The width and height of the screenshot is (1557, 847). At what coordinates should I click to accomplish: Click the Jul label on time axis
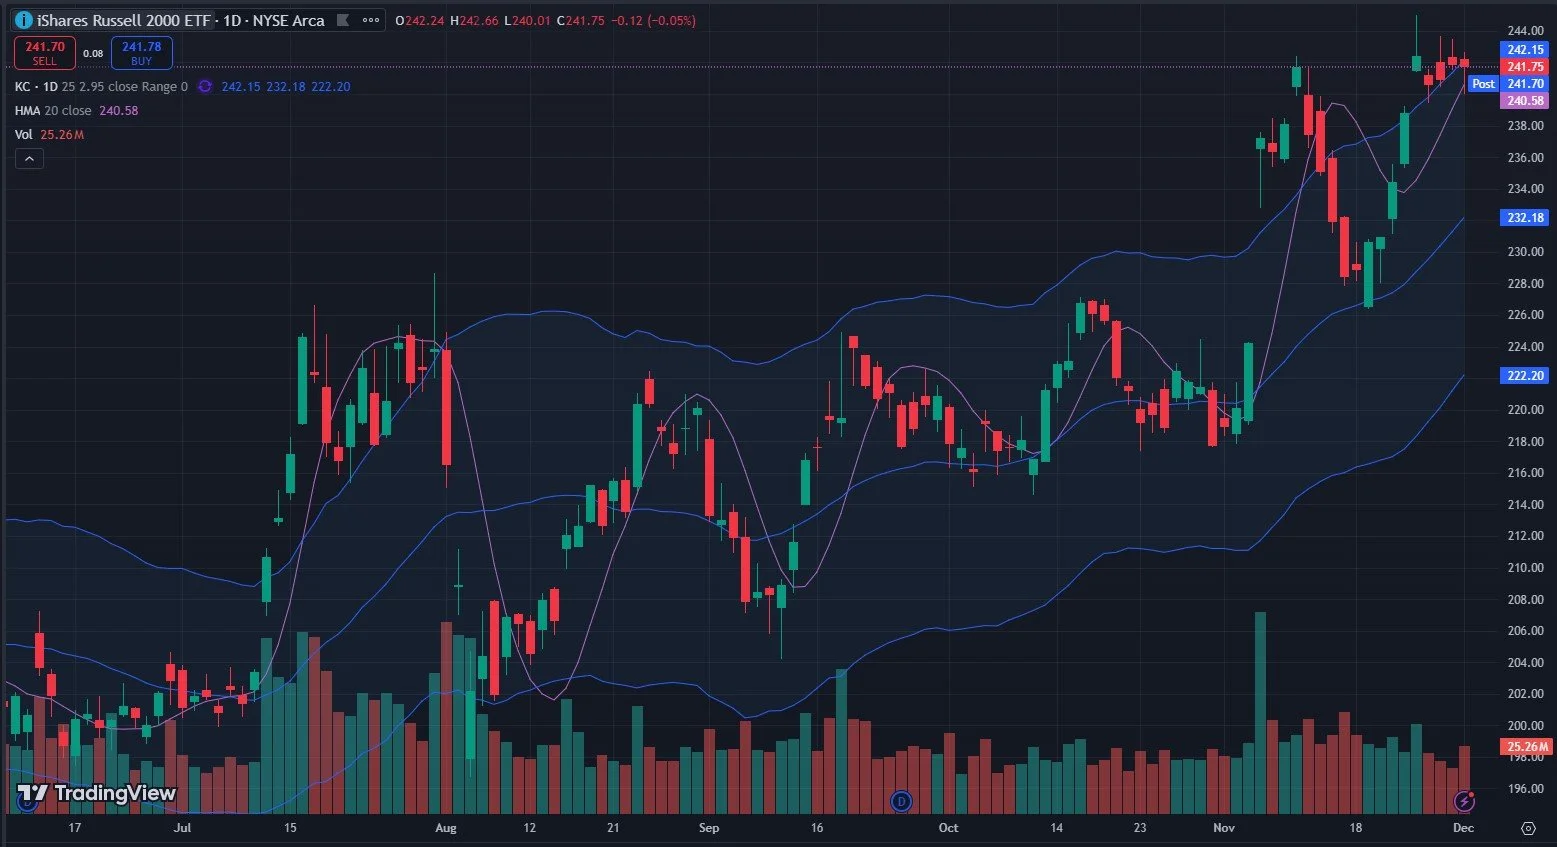click(182, 828)
